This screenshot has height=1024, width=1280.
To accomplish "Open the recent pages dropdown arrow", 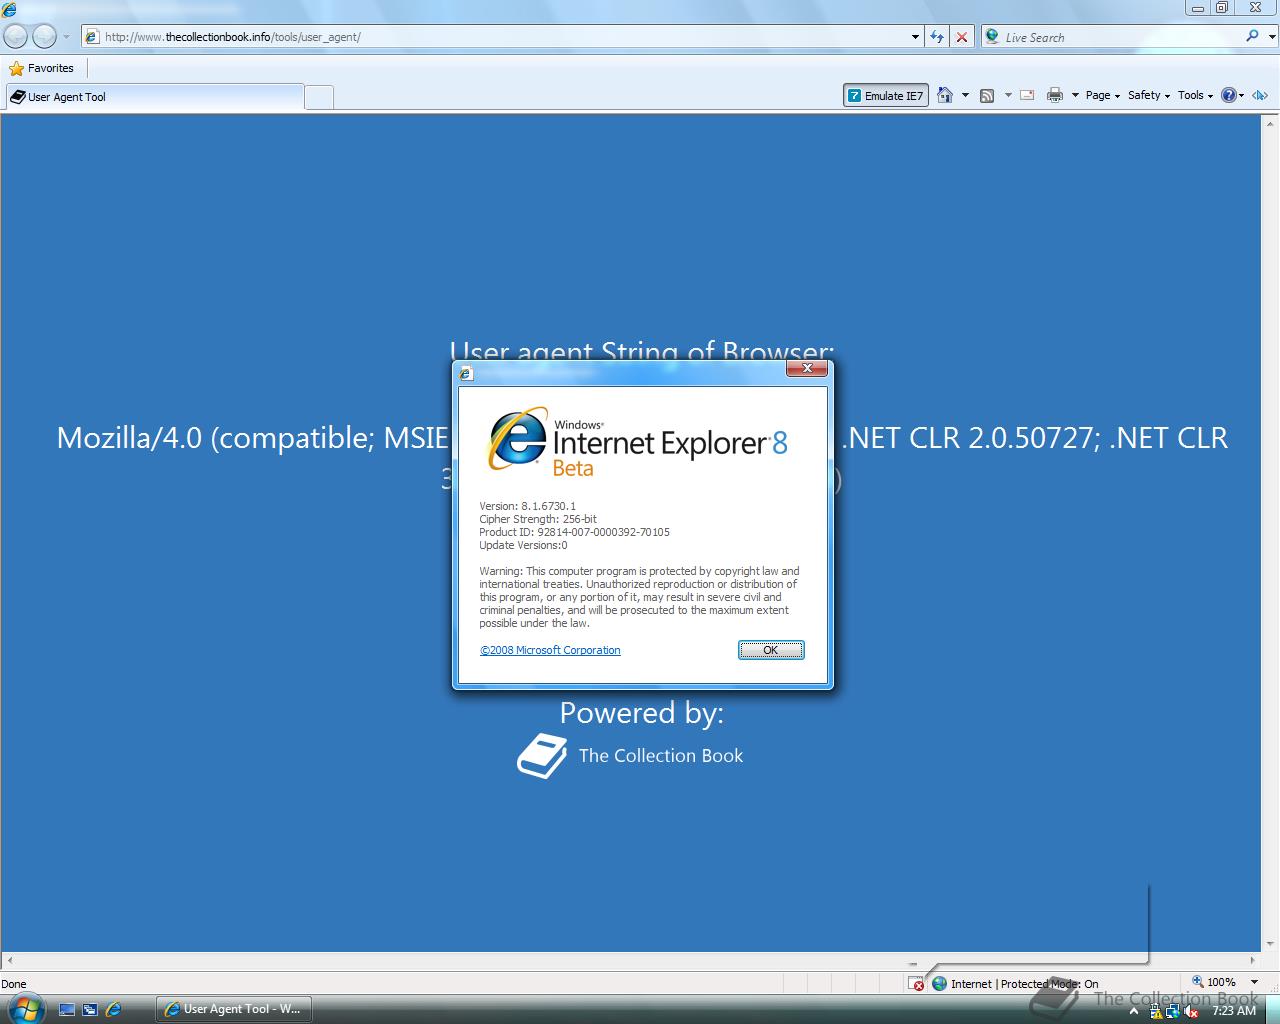I will 66,37.
